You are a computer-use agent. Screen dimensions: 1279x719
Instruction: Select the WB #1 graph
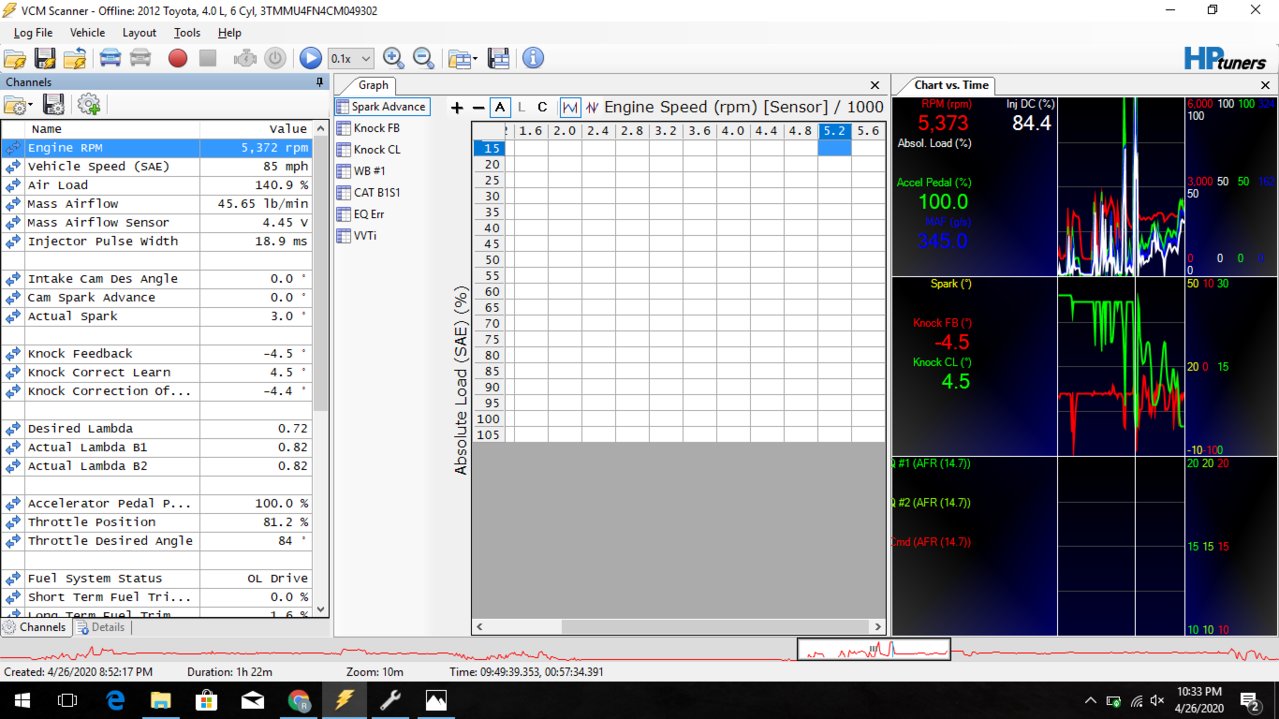click(x=360, y=171)
